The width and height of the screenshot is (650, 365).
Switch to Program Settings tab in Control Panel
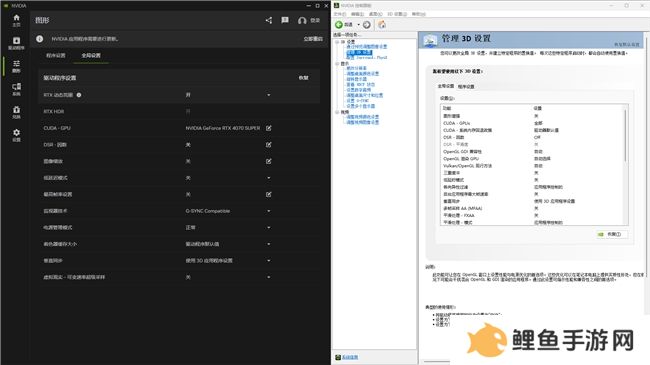point(466,87)
